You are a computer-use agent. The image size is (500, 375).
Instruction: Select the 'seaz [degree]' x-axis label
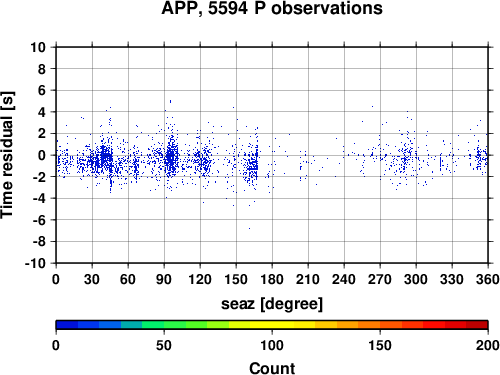[272, 304]
